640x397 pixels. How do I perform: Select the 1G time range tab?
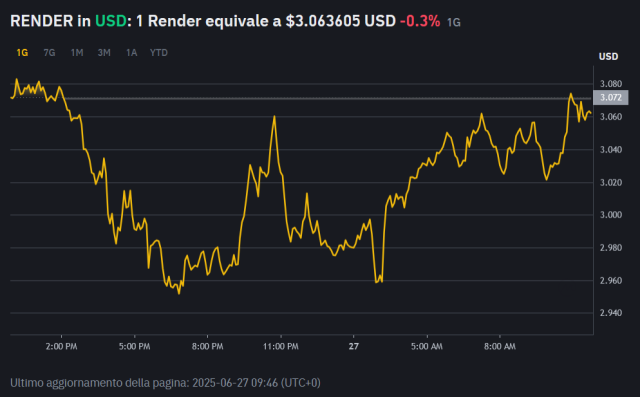(x=22, y=53)
